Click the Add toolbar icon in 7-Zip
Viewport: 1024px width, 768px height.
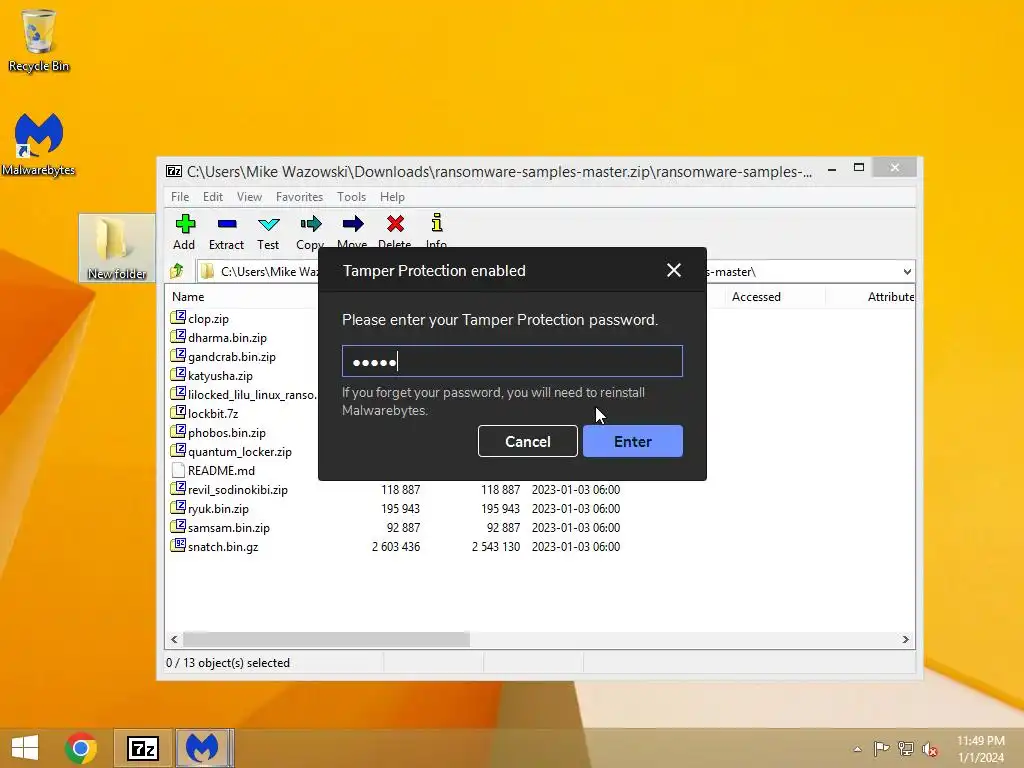coord(185,224)
